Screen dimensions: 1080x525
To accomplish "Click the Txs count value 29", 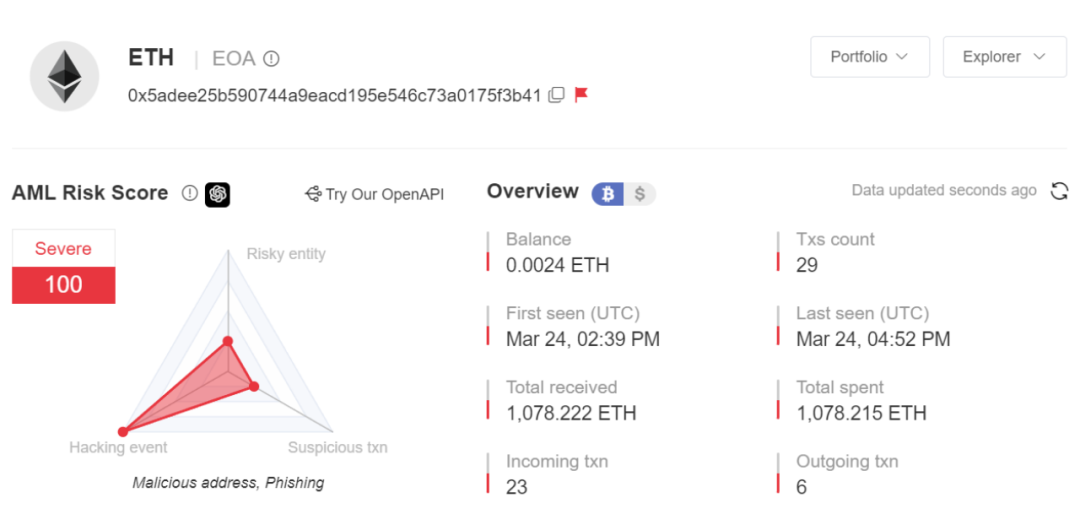I will [807, 265].
